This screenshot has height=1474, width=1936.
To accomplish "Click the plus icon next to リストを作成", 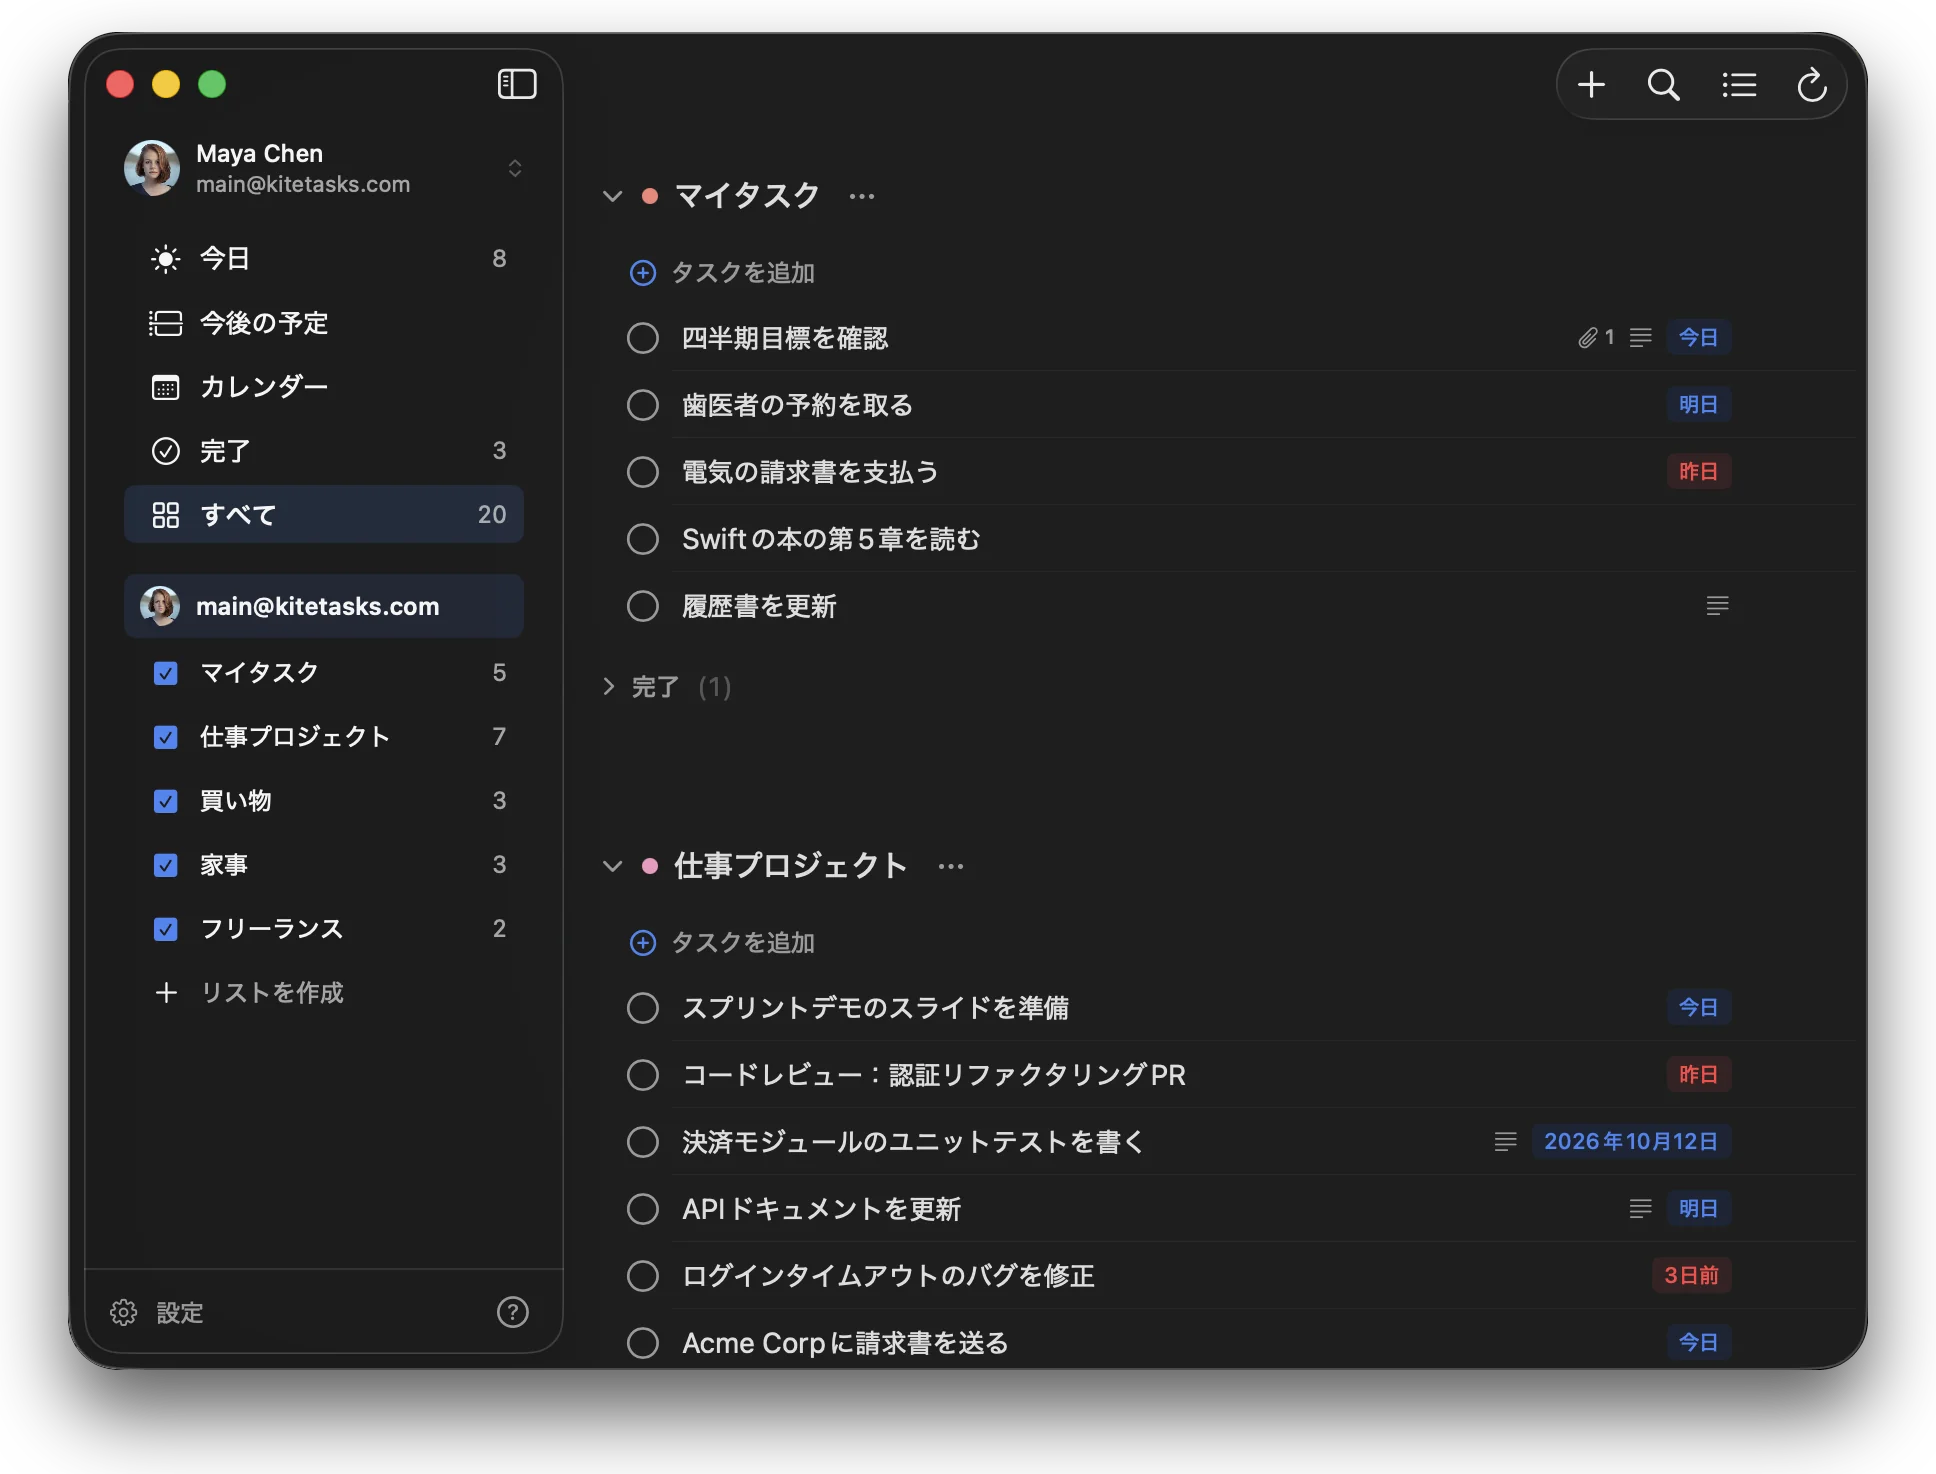I will (166, 992).
